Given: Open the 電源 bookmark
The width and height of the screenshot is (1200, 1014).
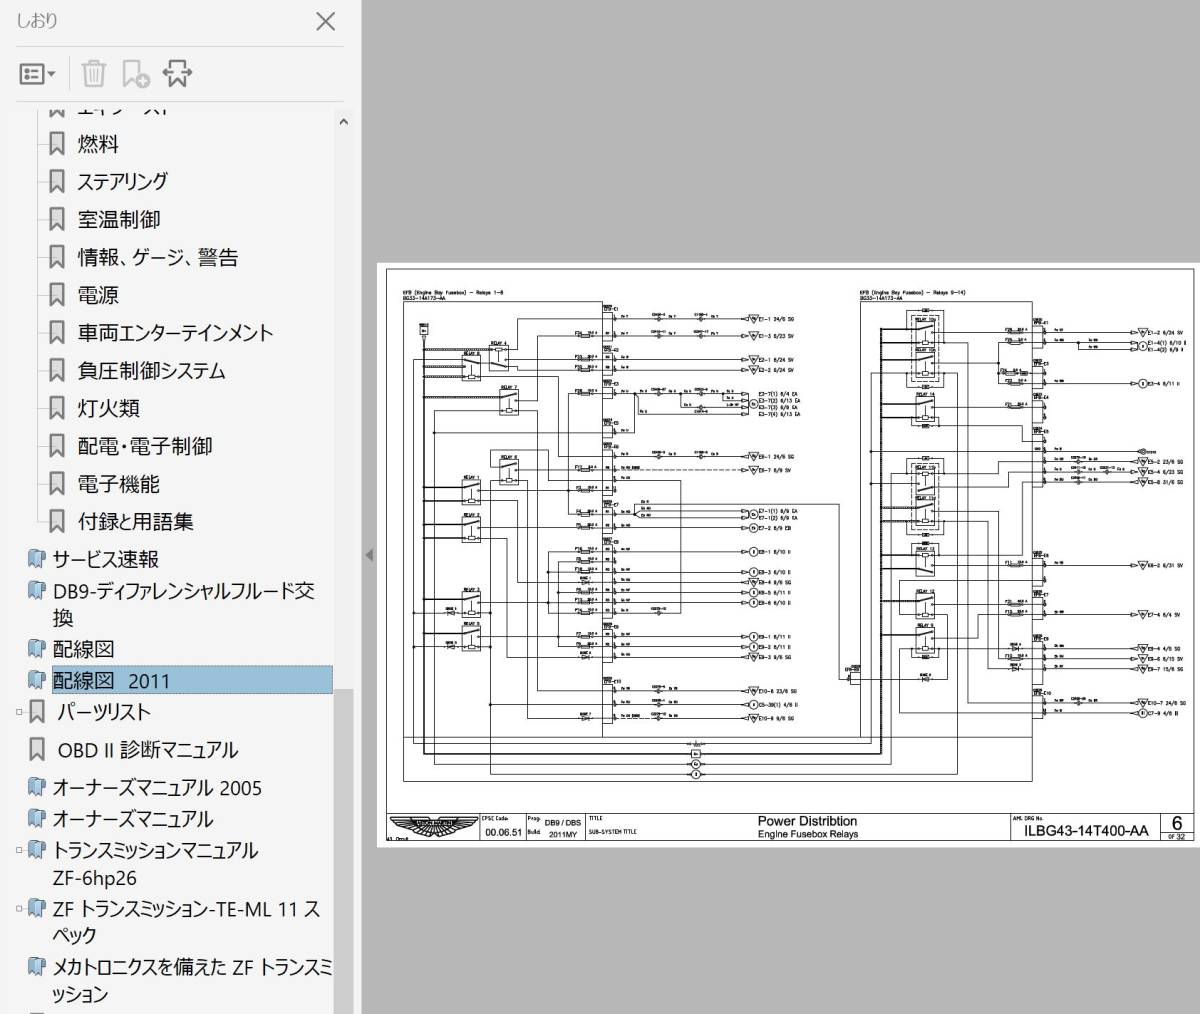Looking at the screenshot, I should click(x=98, y=296).
